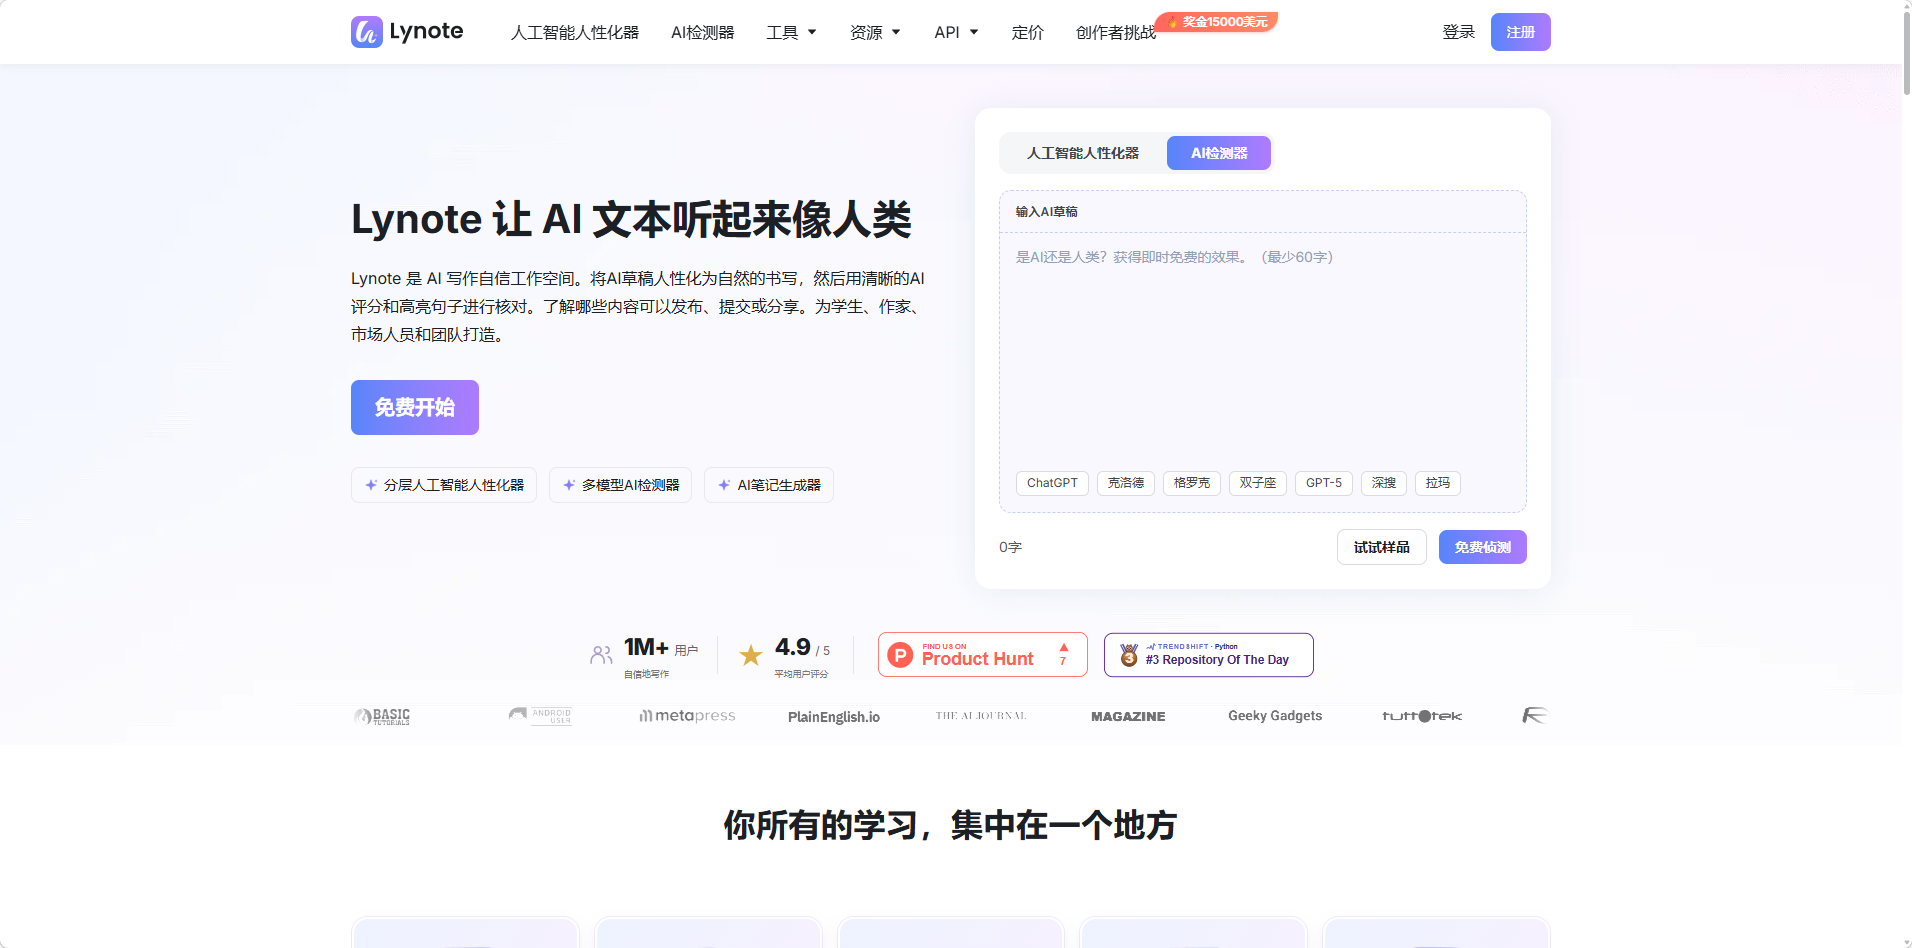
Task: Toggle the 克洛德 model chip
Action: coord(1126,483)
